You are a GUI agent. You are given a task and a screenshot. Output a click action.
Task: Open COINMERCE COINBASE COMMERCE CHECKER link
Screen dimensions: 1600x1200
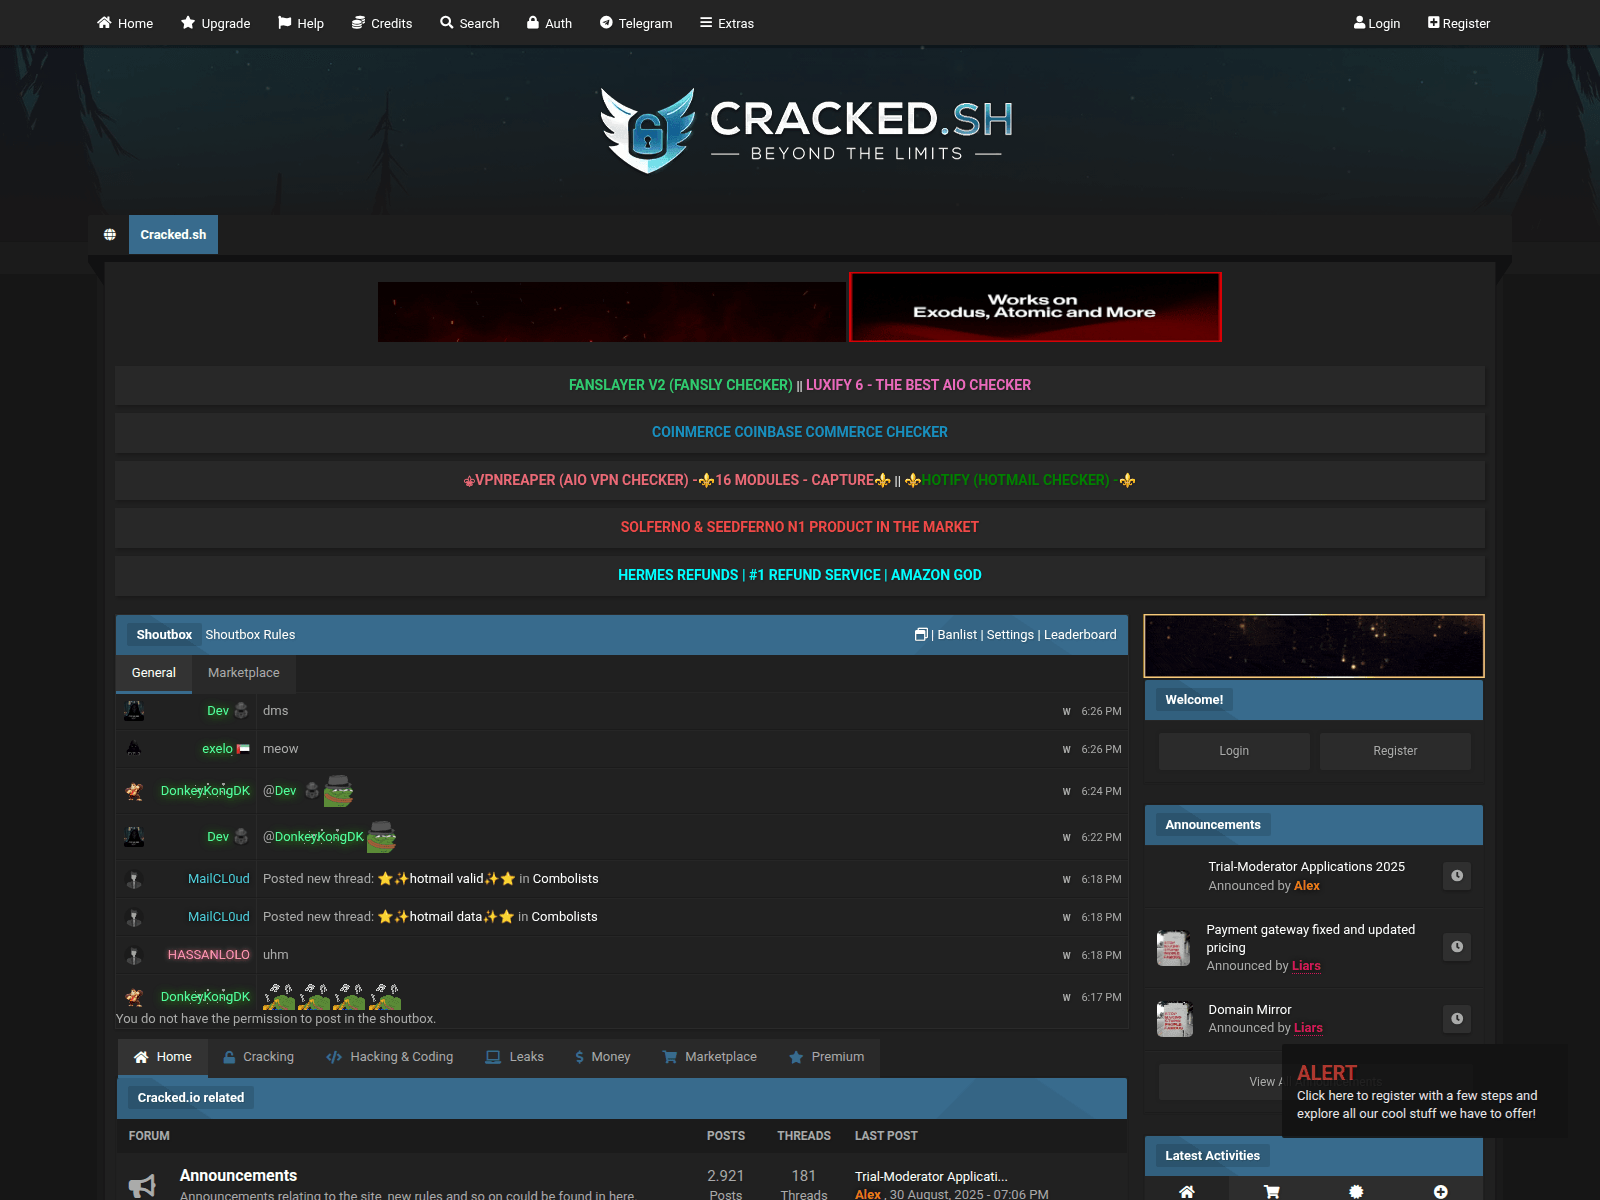point(800,432)
